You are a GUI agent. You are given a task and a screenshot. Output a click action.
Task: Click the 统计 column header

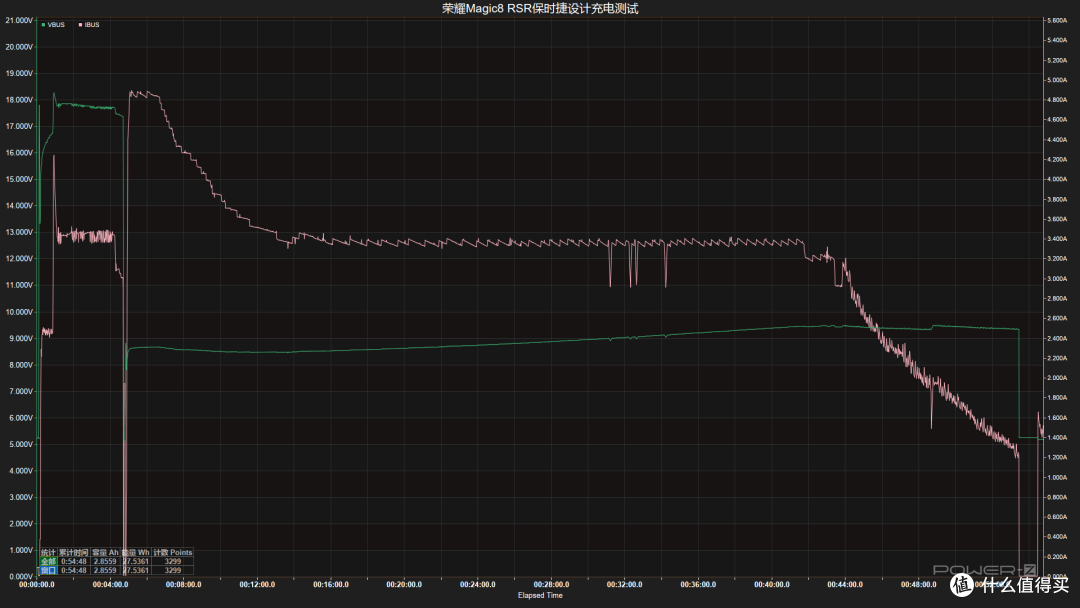point(48,552)
